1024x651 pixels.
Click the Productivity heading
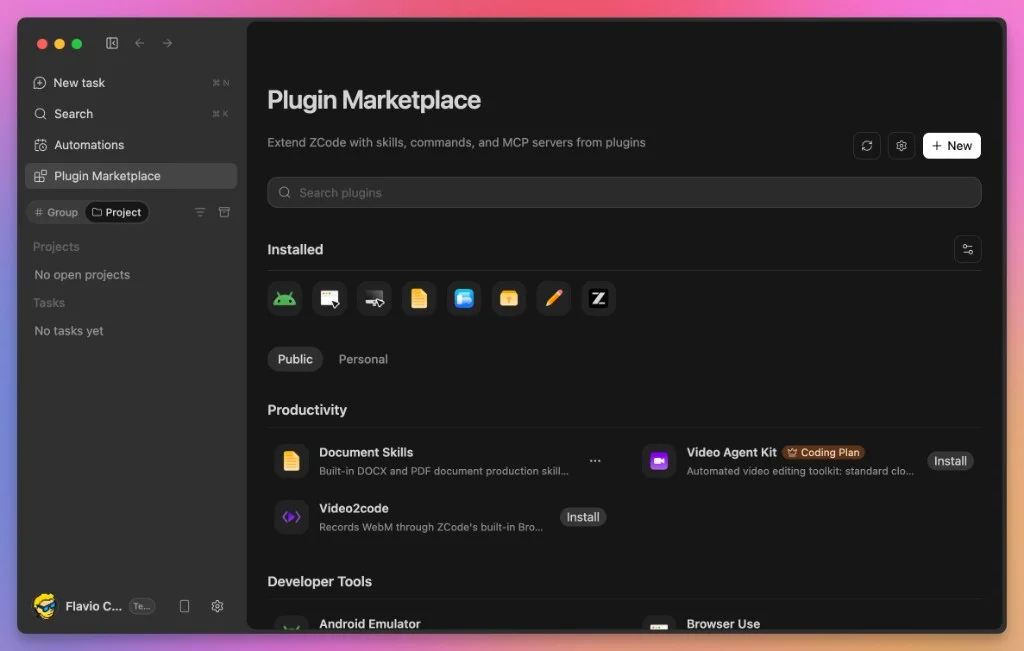point(307,410)
